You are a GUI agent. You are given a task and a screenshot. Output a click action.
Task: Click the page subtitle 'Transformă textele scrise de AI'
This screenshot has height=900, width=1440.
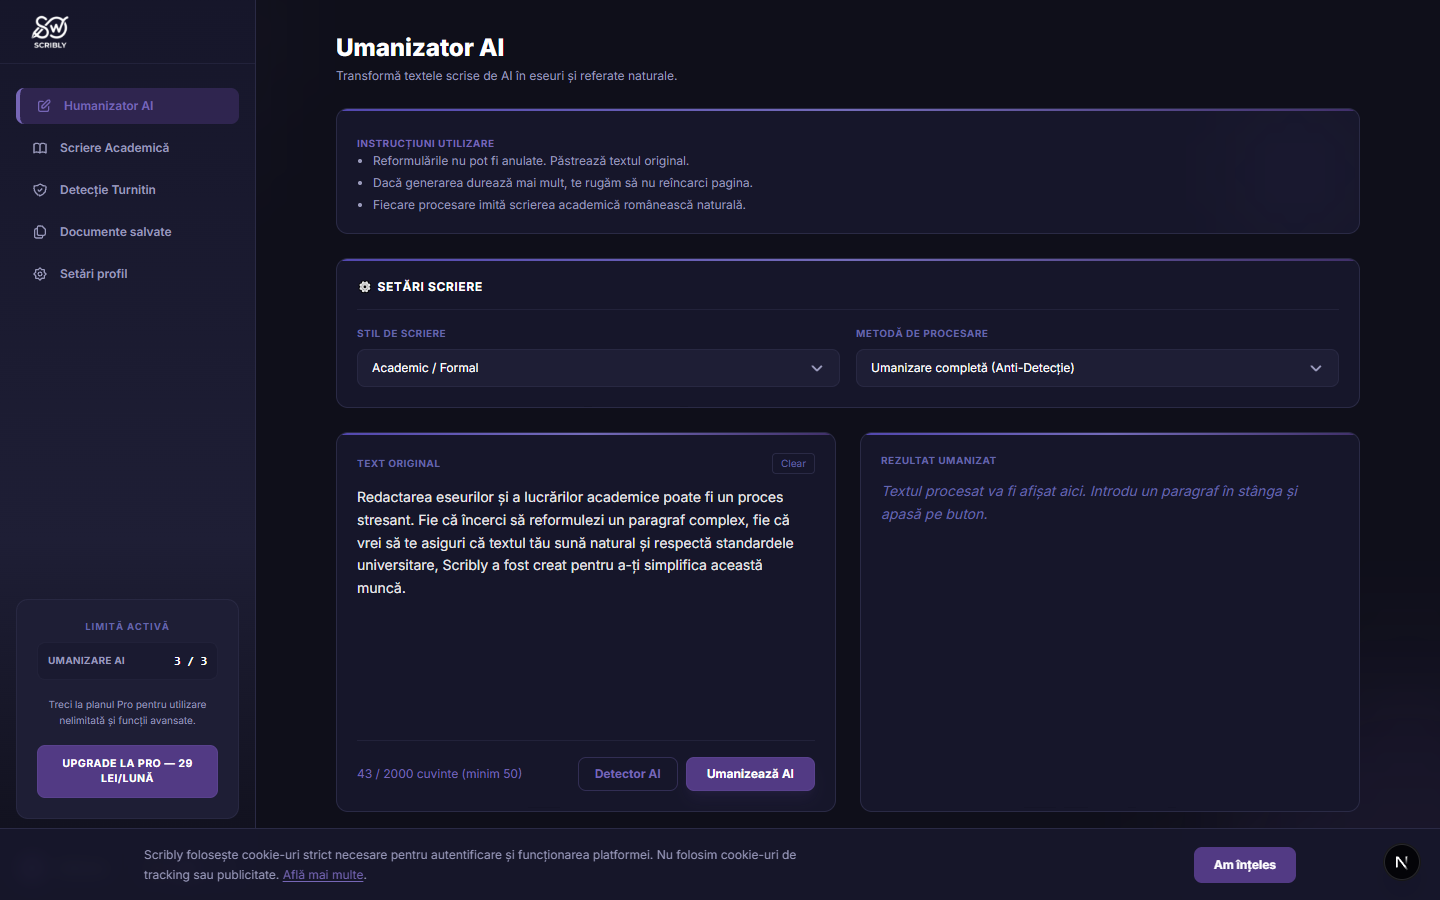(x=507, y=76)
